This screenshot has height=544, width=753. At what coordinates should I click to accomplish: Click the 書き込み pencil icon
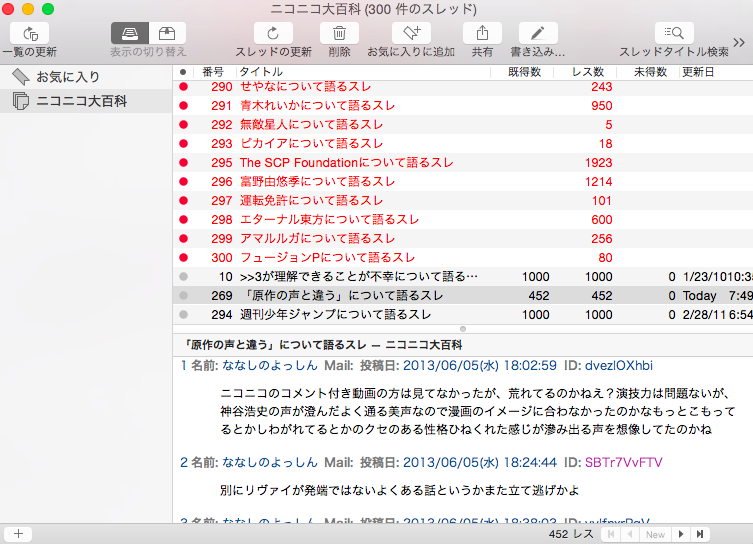point(538,34)
